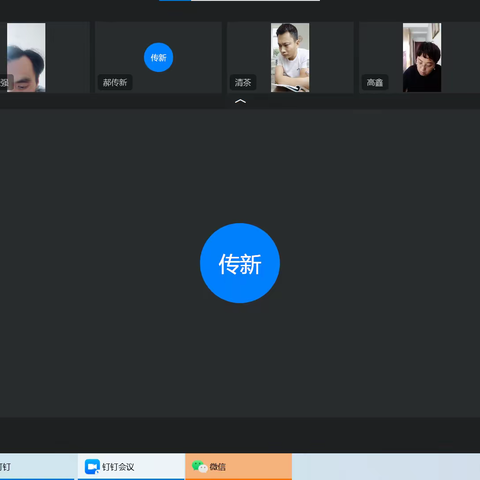Open 高鑫 participant video thumbnail

(422, 57)
